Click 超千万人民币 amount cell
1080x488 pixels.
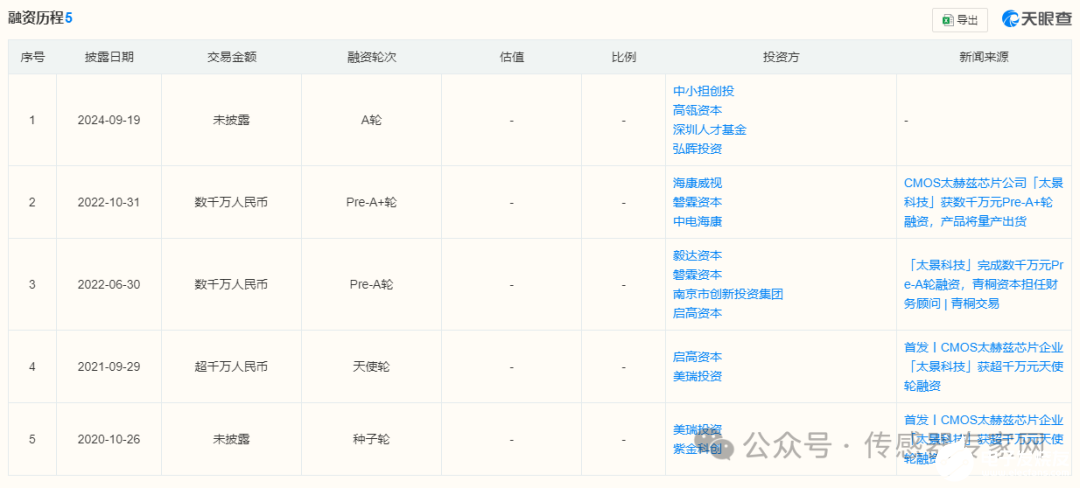(x=231, y=367)
